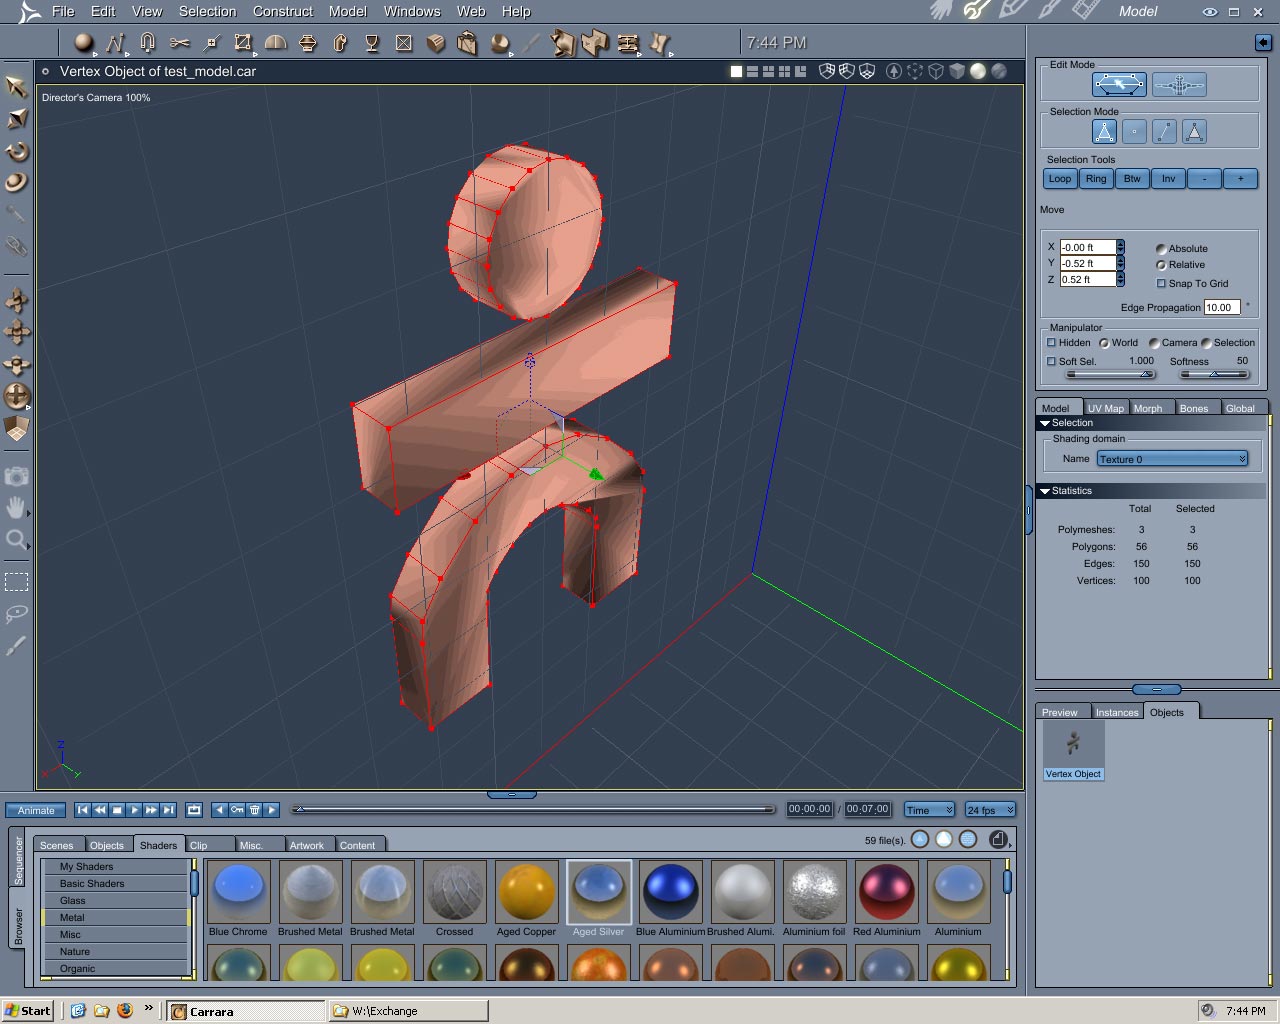Choose the hand pan tool
This screenshot has width=1280, height=1024.
point(16,508)
